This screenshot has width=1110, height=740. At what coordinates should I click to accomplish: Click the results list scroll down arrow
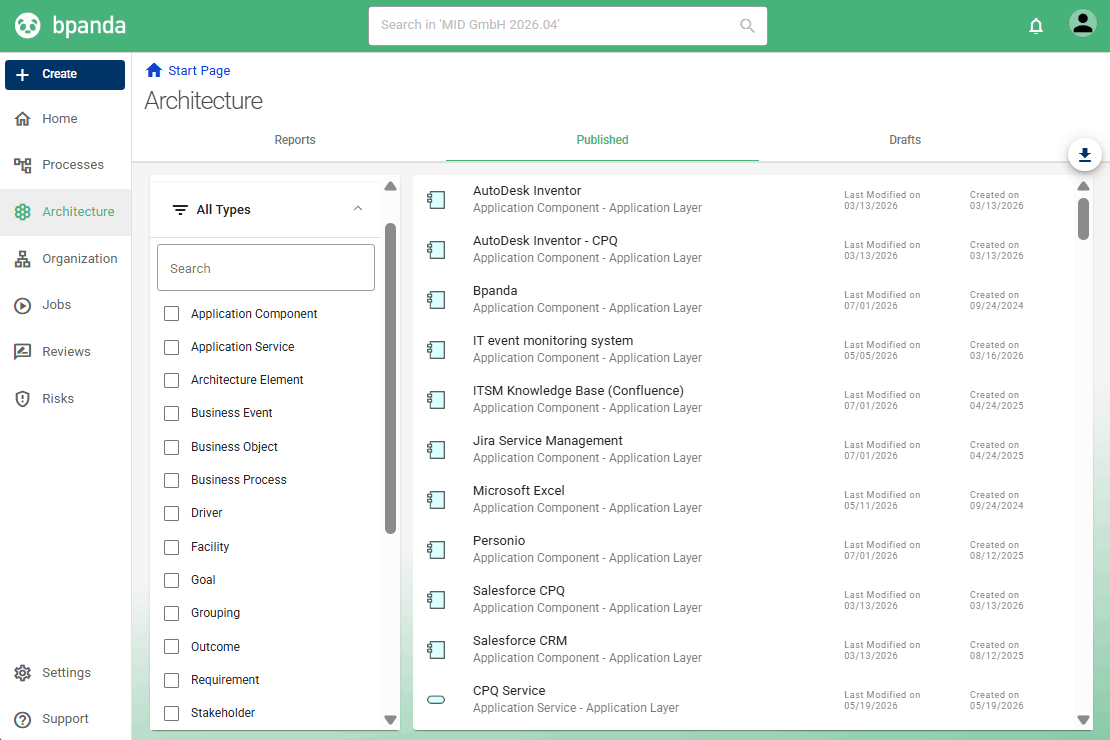coord(1083,720)
